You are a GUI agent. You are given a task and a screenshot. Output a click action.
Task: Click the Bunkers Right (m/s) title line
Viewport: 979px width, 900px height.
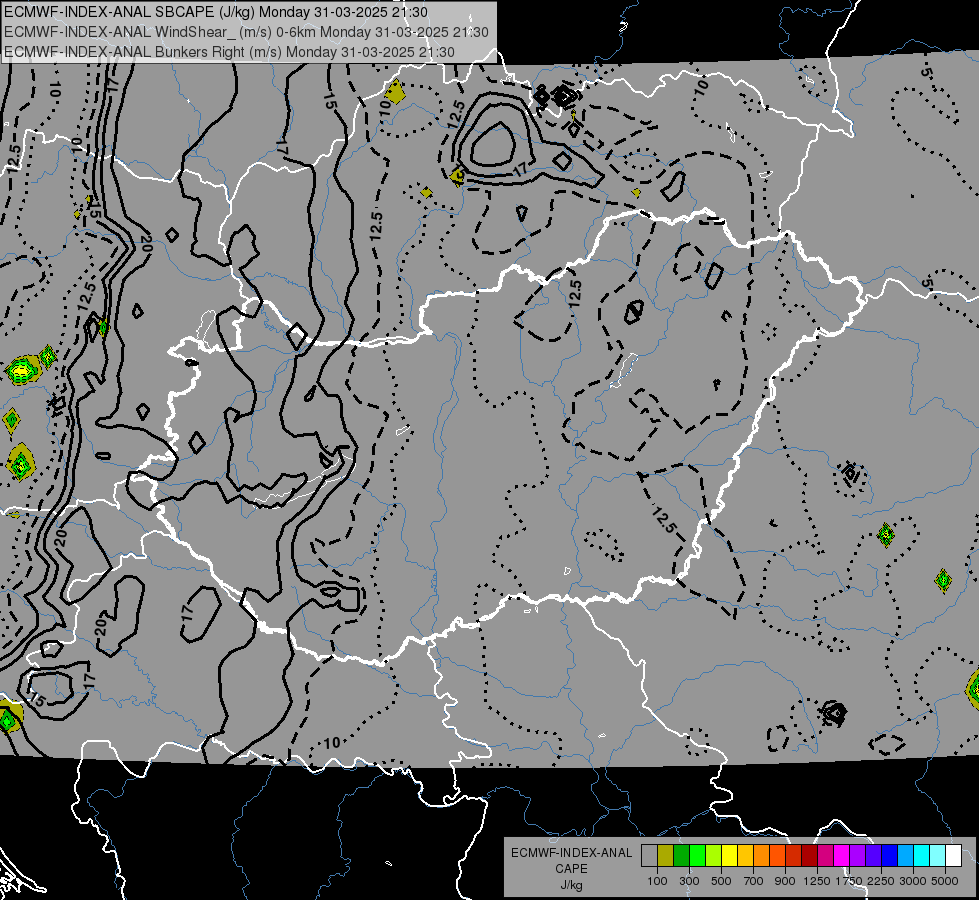pyautogui.click(x=229, y=52)
